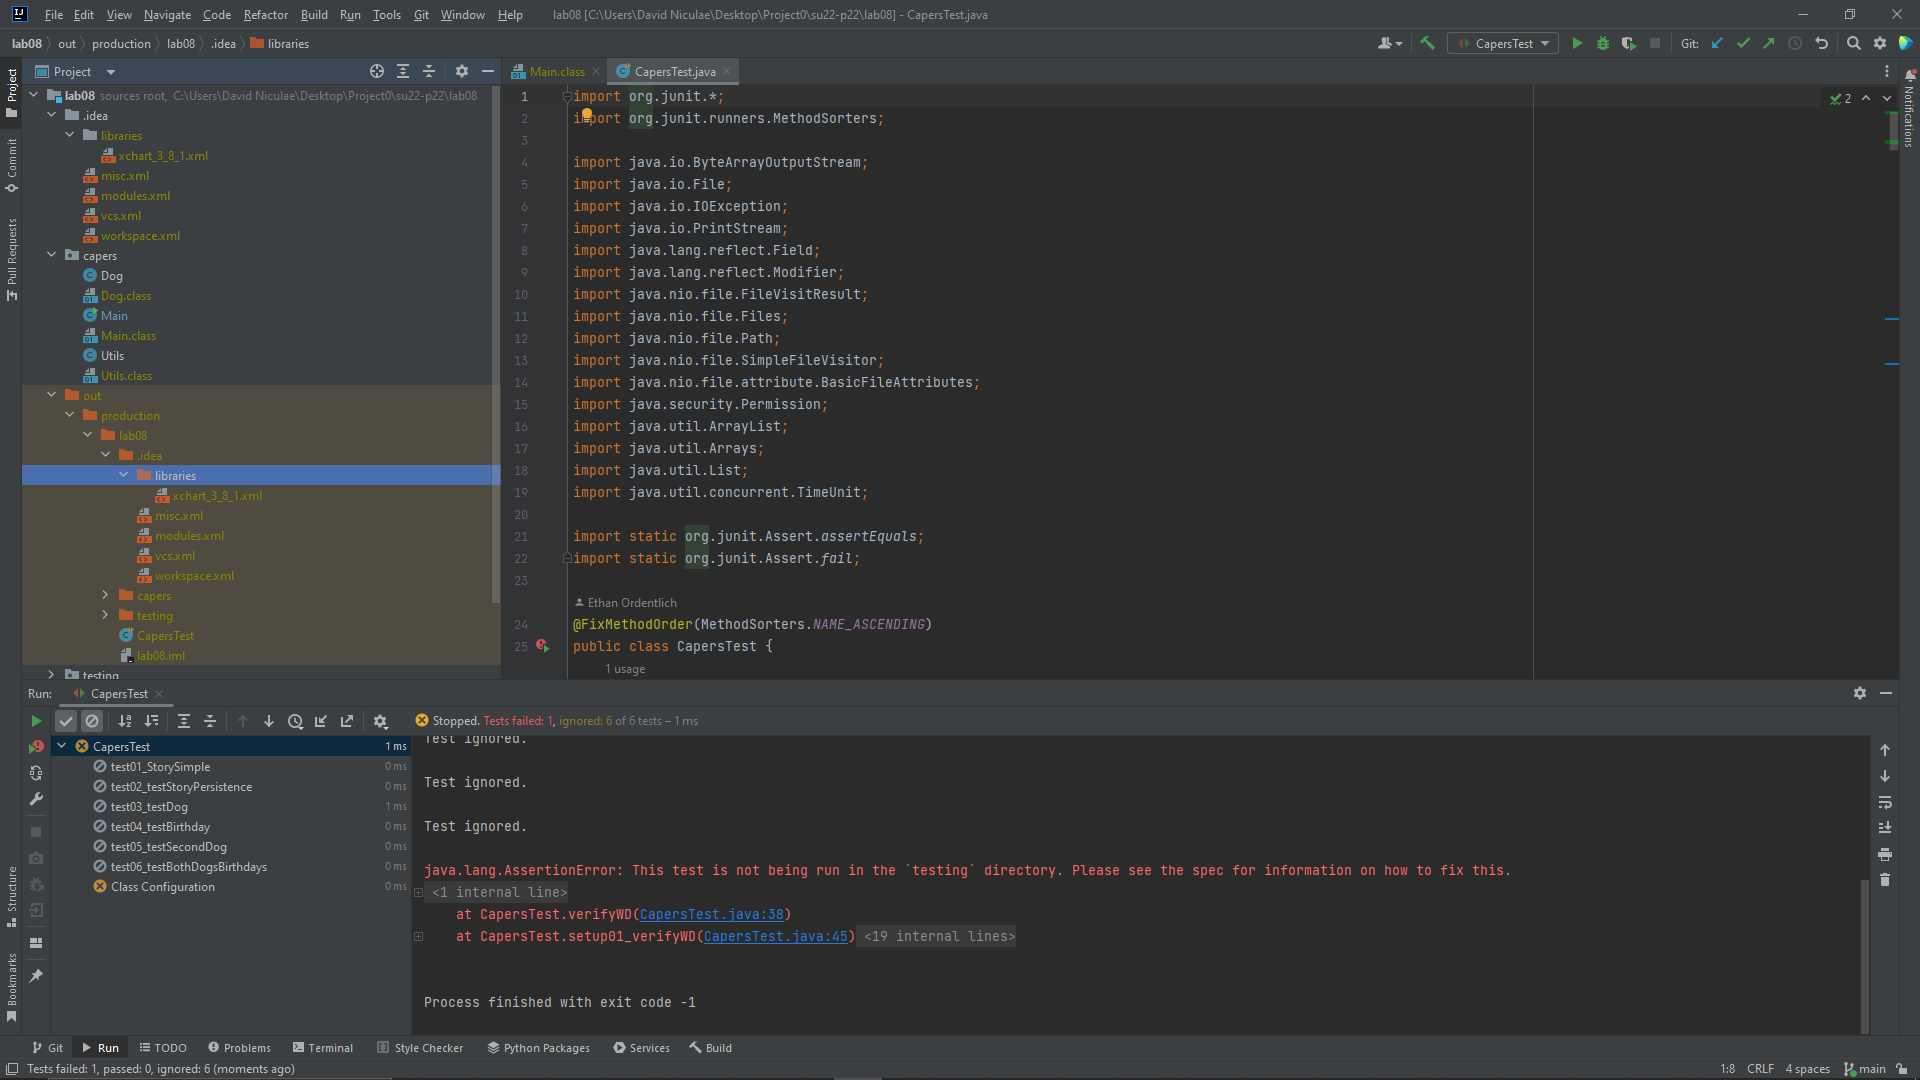Toggle soft-wrap in the console output
This screenshot has width=1920, height=1080.
(1885, 802)
